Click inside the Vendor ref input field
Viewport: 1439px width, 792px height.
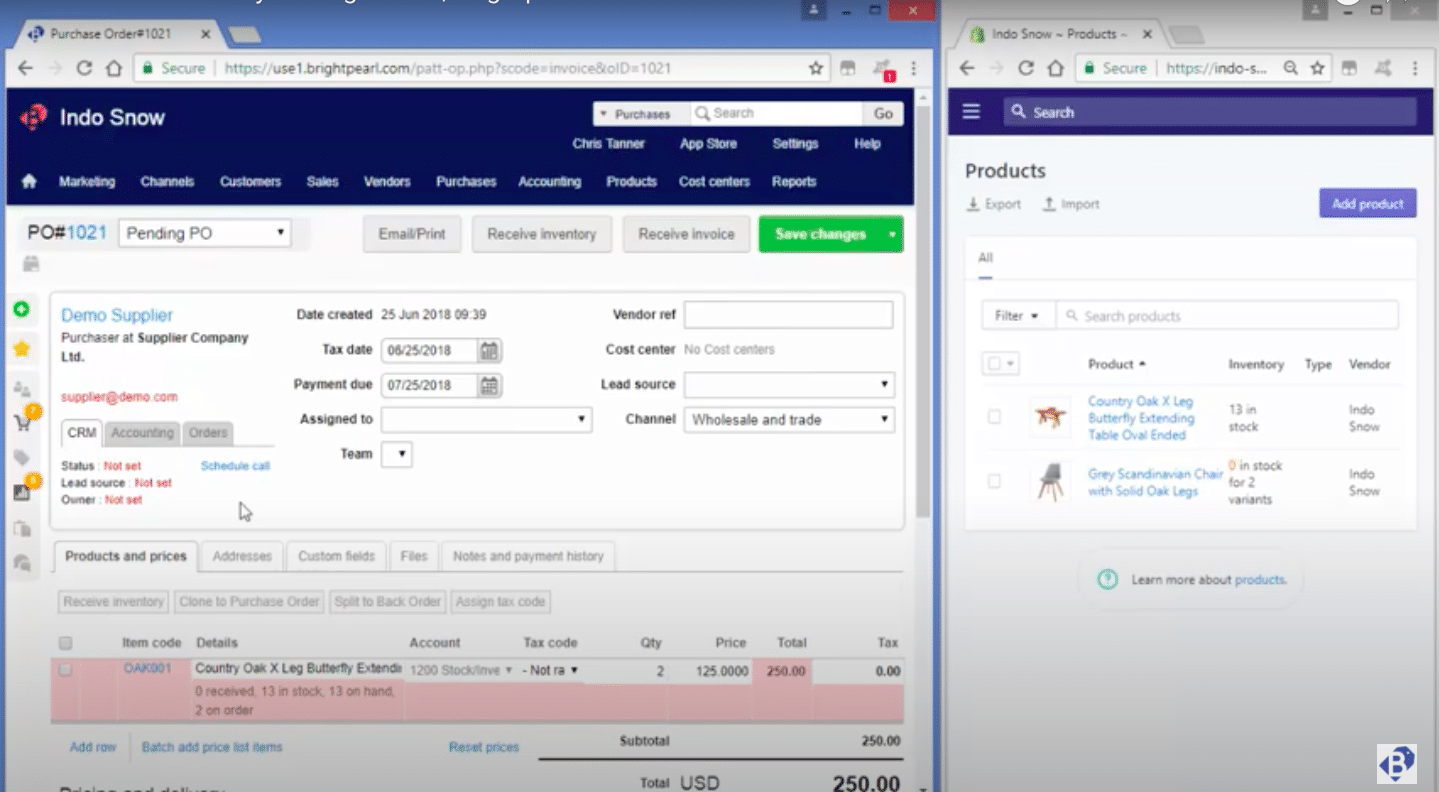(x=787, y=314)
